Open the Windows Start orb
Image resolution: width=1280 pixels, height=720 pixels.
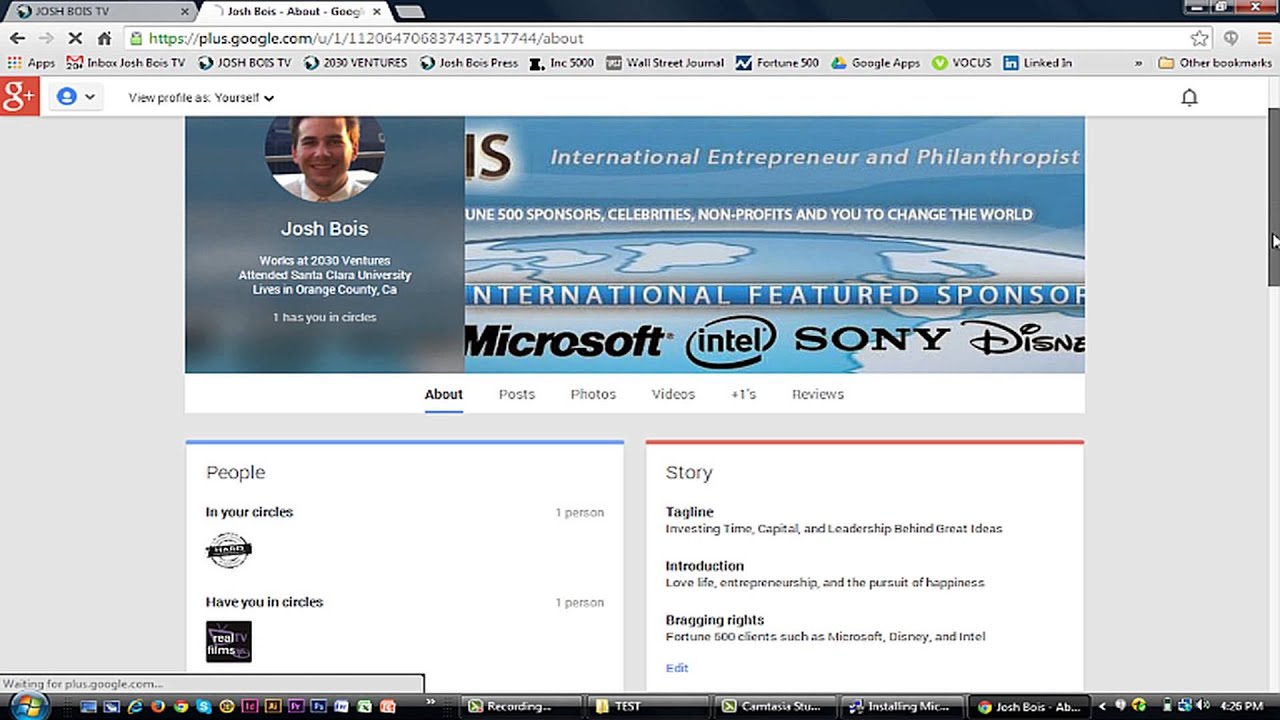[28, 705]
